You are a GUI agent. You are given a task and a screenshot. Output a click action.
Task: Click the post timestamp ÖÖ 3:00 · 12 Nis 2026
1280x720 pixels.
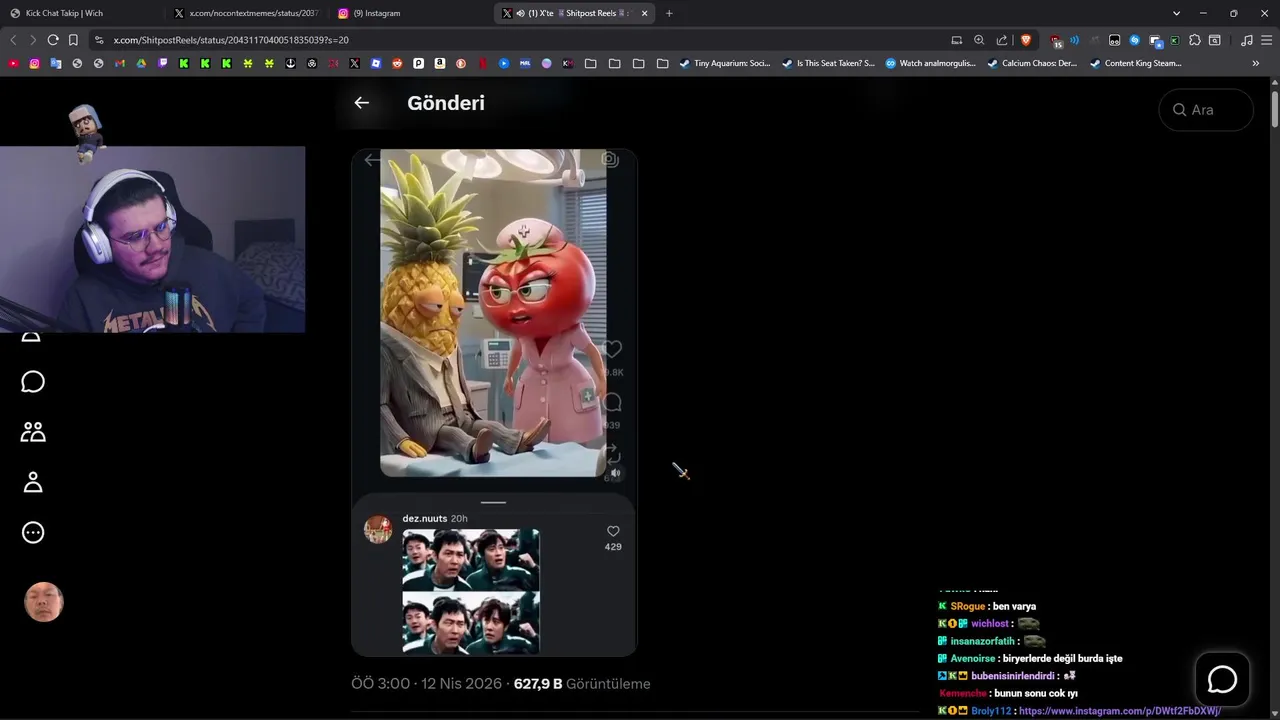click(x=426, y=684)
